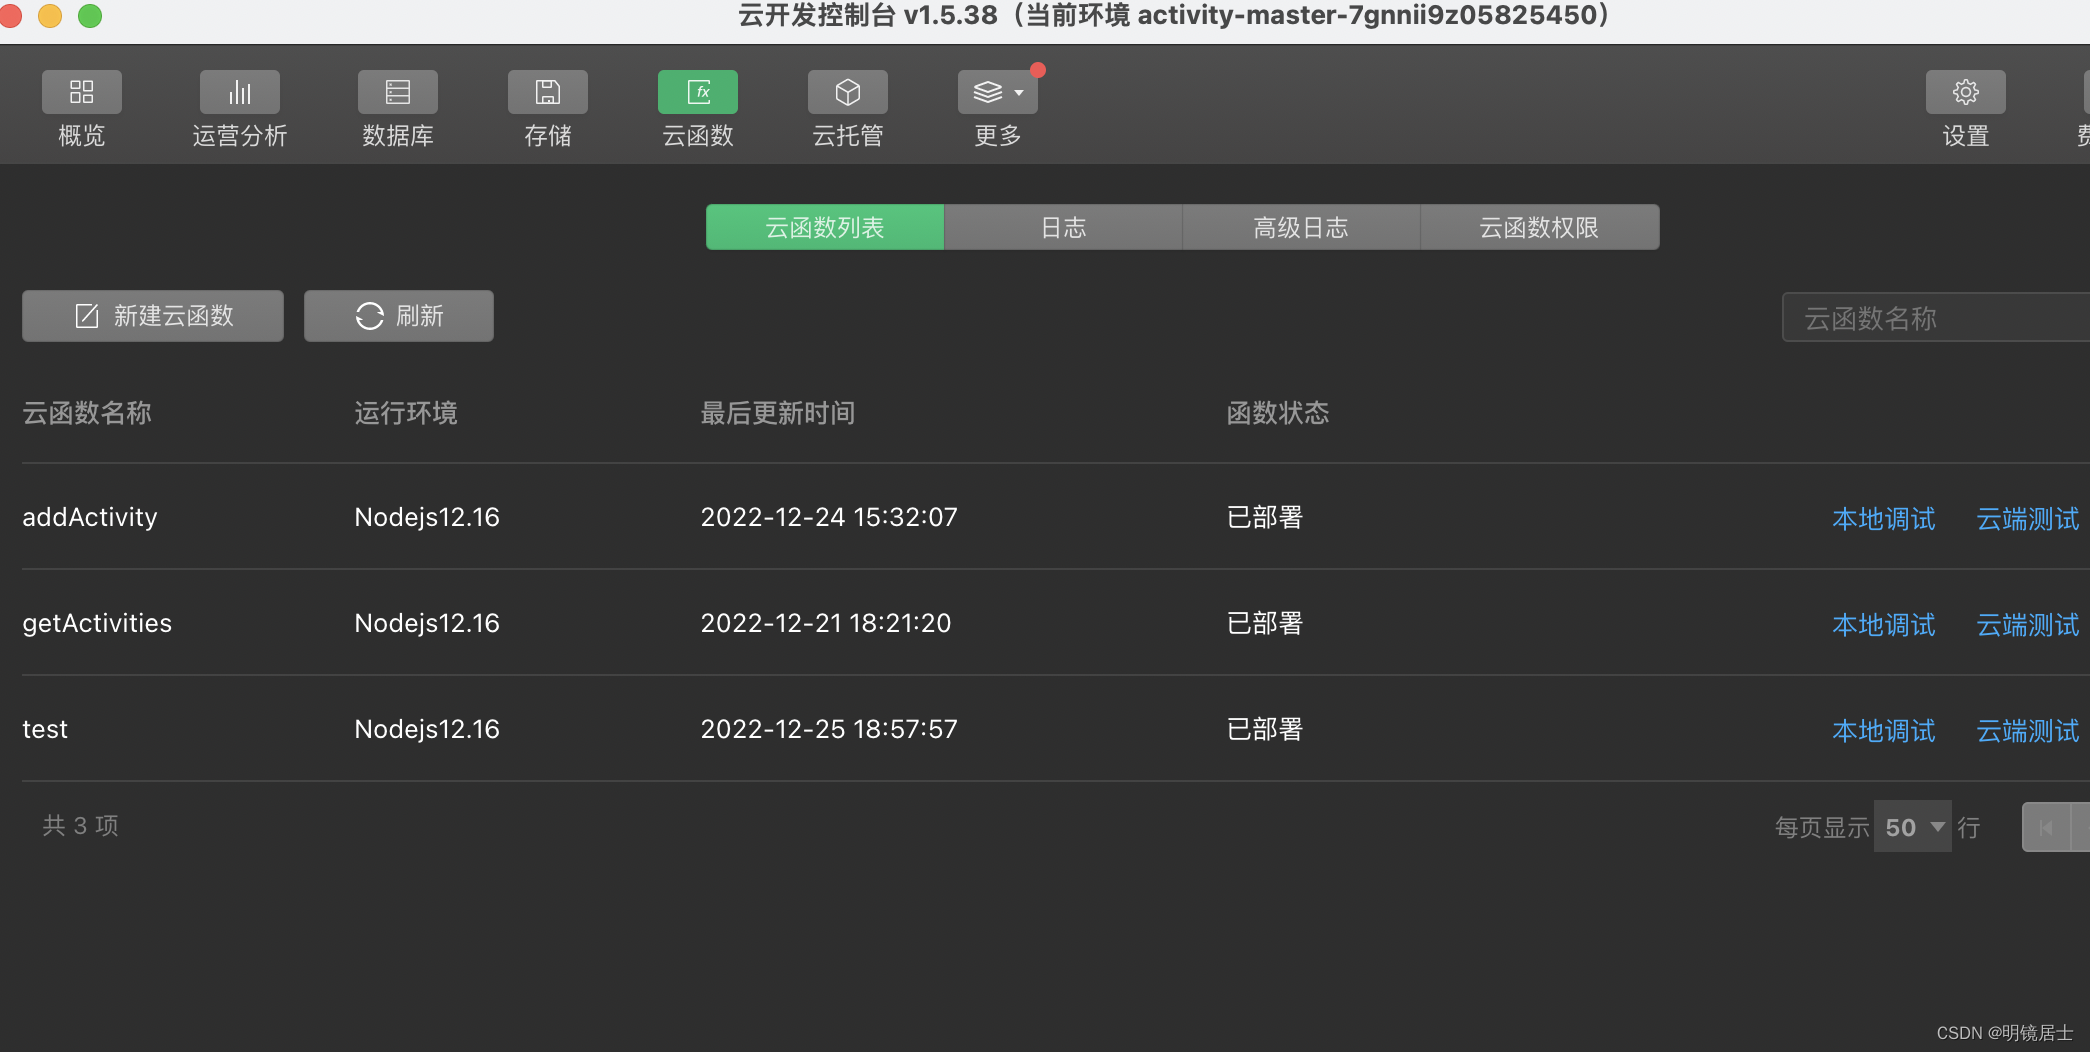
Task: Click 已部署 status of test row
Action: (1265, 729)
